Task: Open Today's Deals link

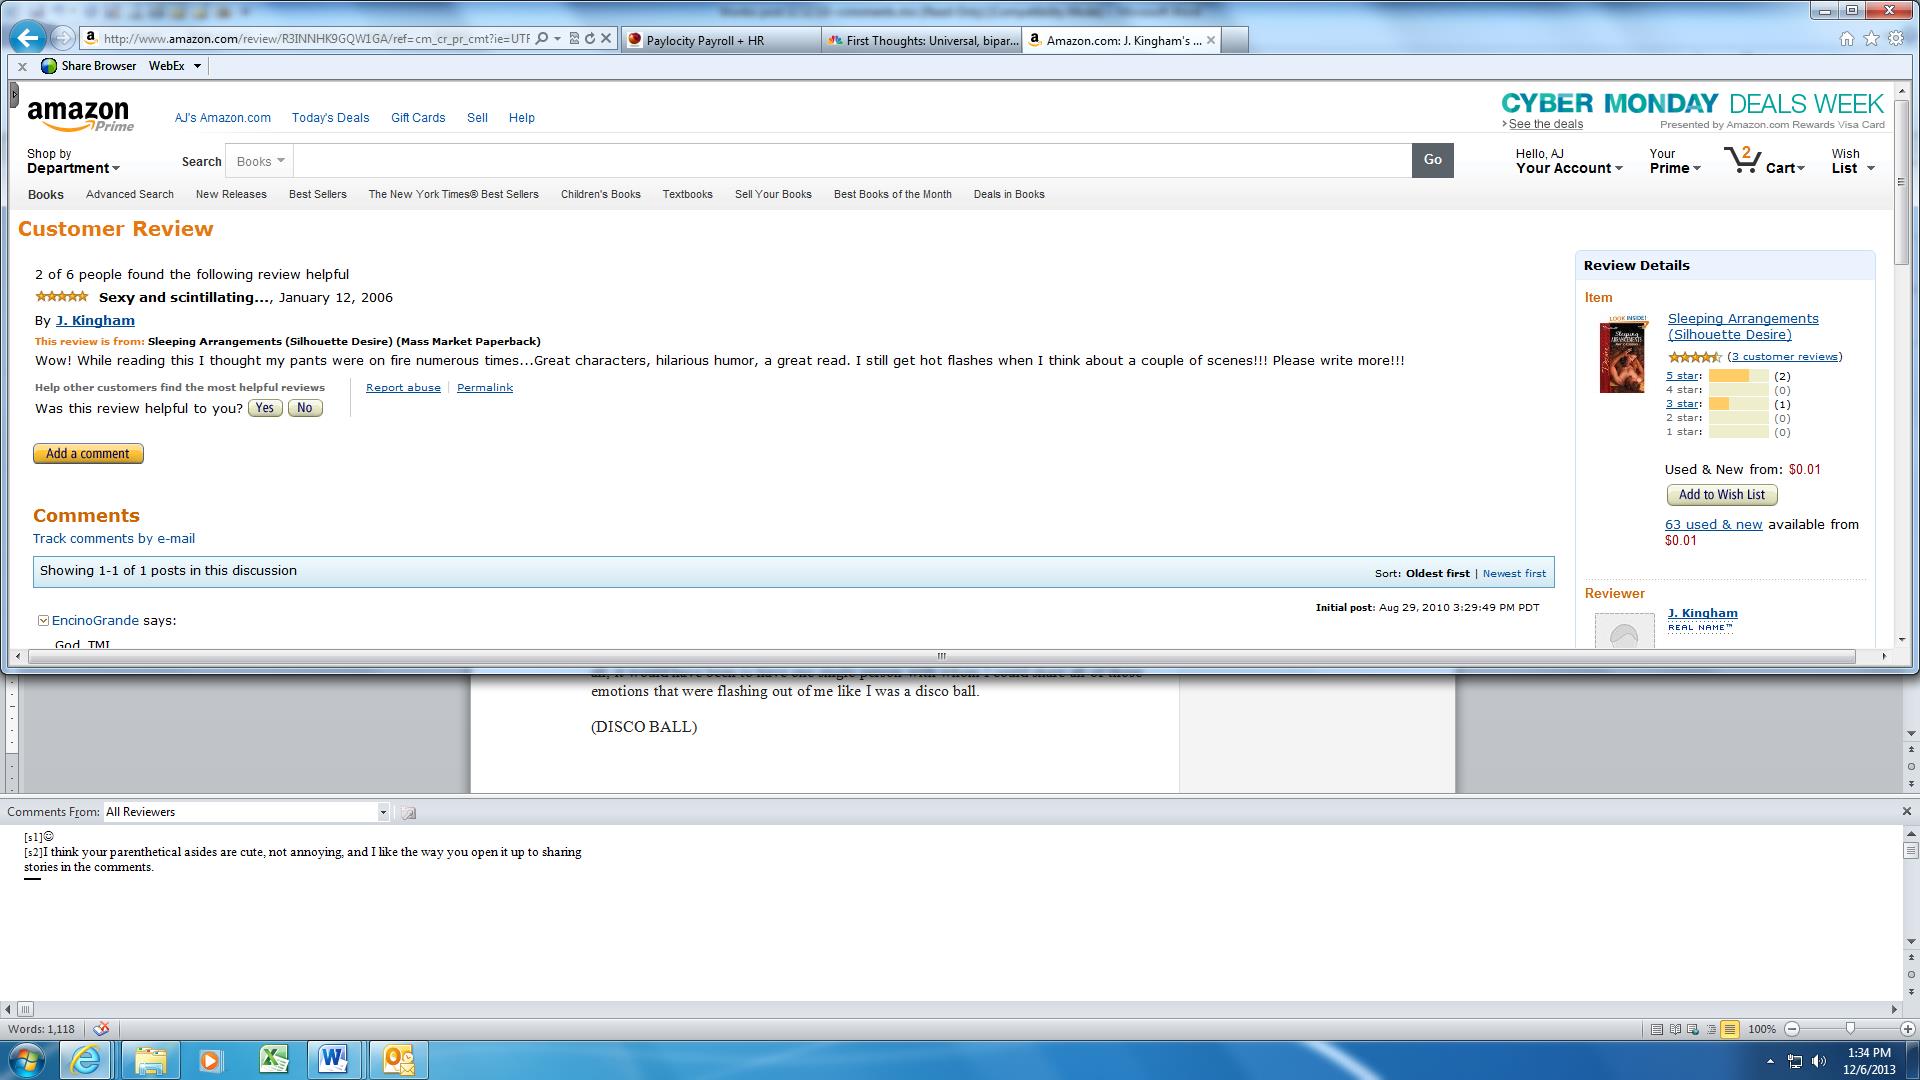Action: point(330,118)
